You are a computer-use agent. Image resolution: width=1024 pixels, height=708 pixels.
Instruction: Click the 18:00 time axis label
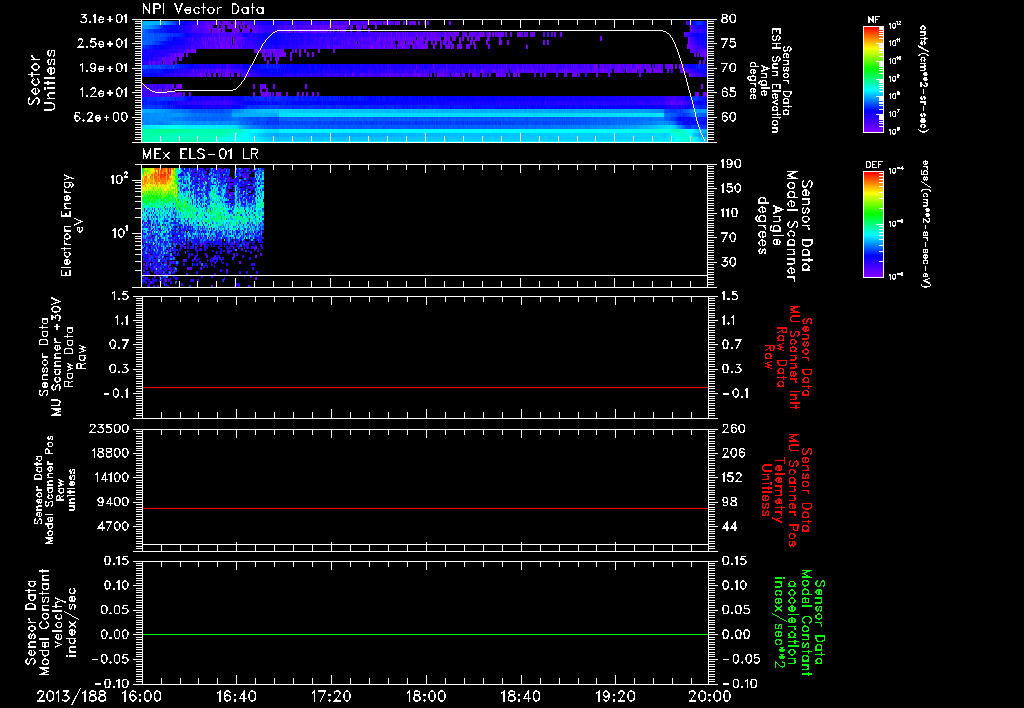click(426, 696)
